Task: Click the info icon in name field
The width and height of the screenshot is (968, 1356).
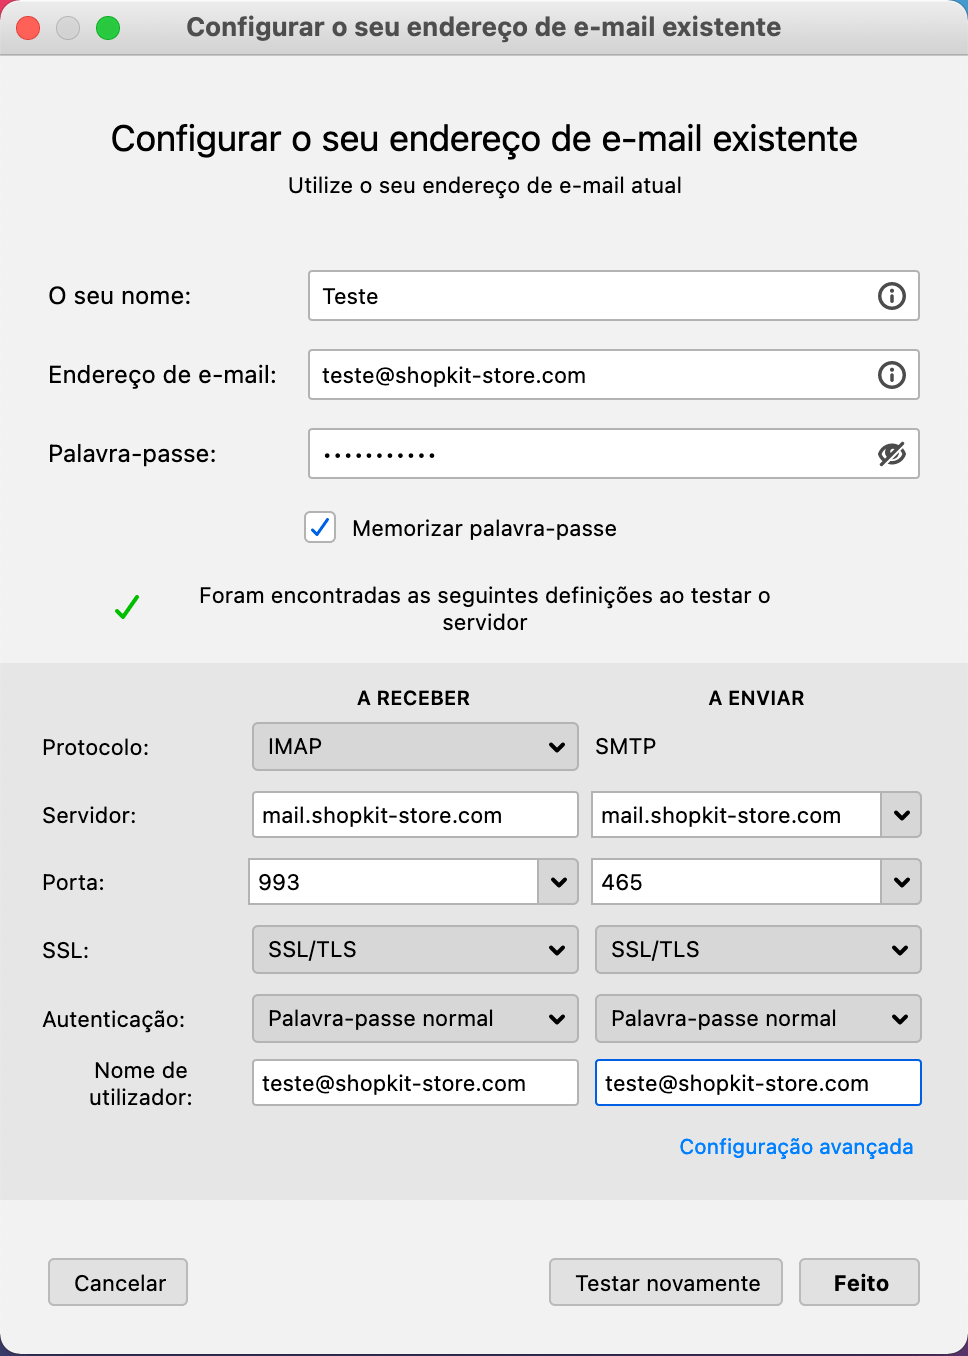Action: [891, 296]
